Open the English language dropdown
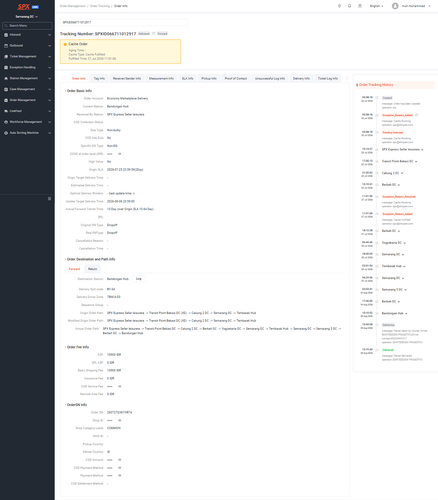The width and height of the screenshot is (438, 500). (x=376, y=6)
